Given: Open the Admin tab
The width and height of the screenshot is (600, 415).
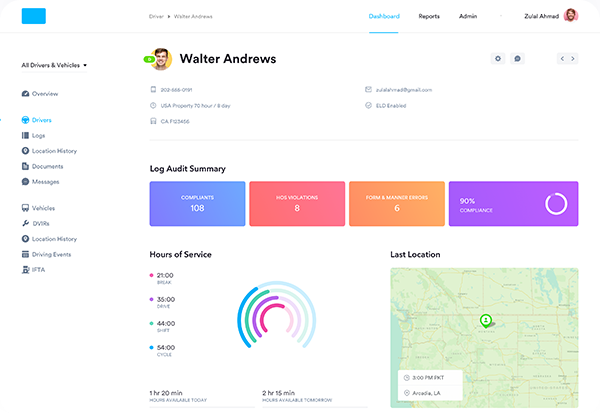Looking at the screenshot, I should [x=468, y=17].
